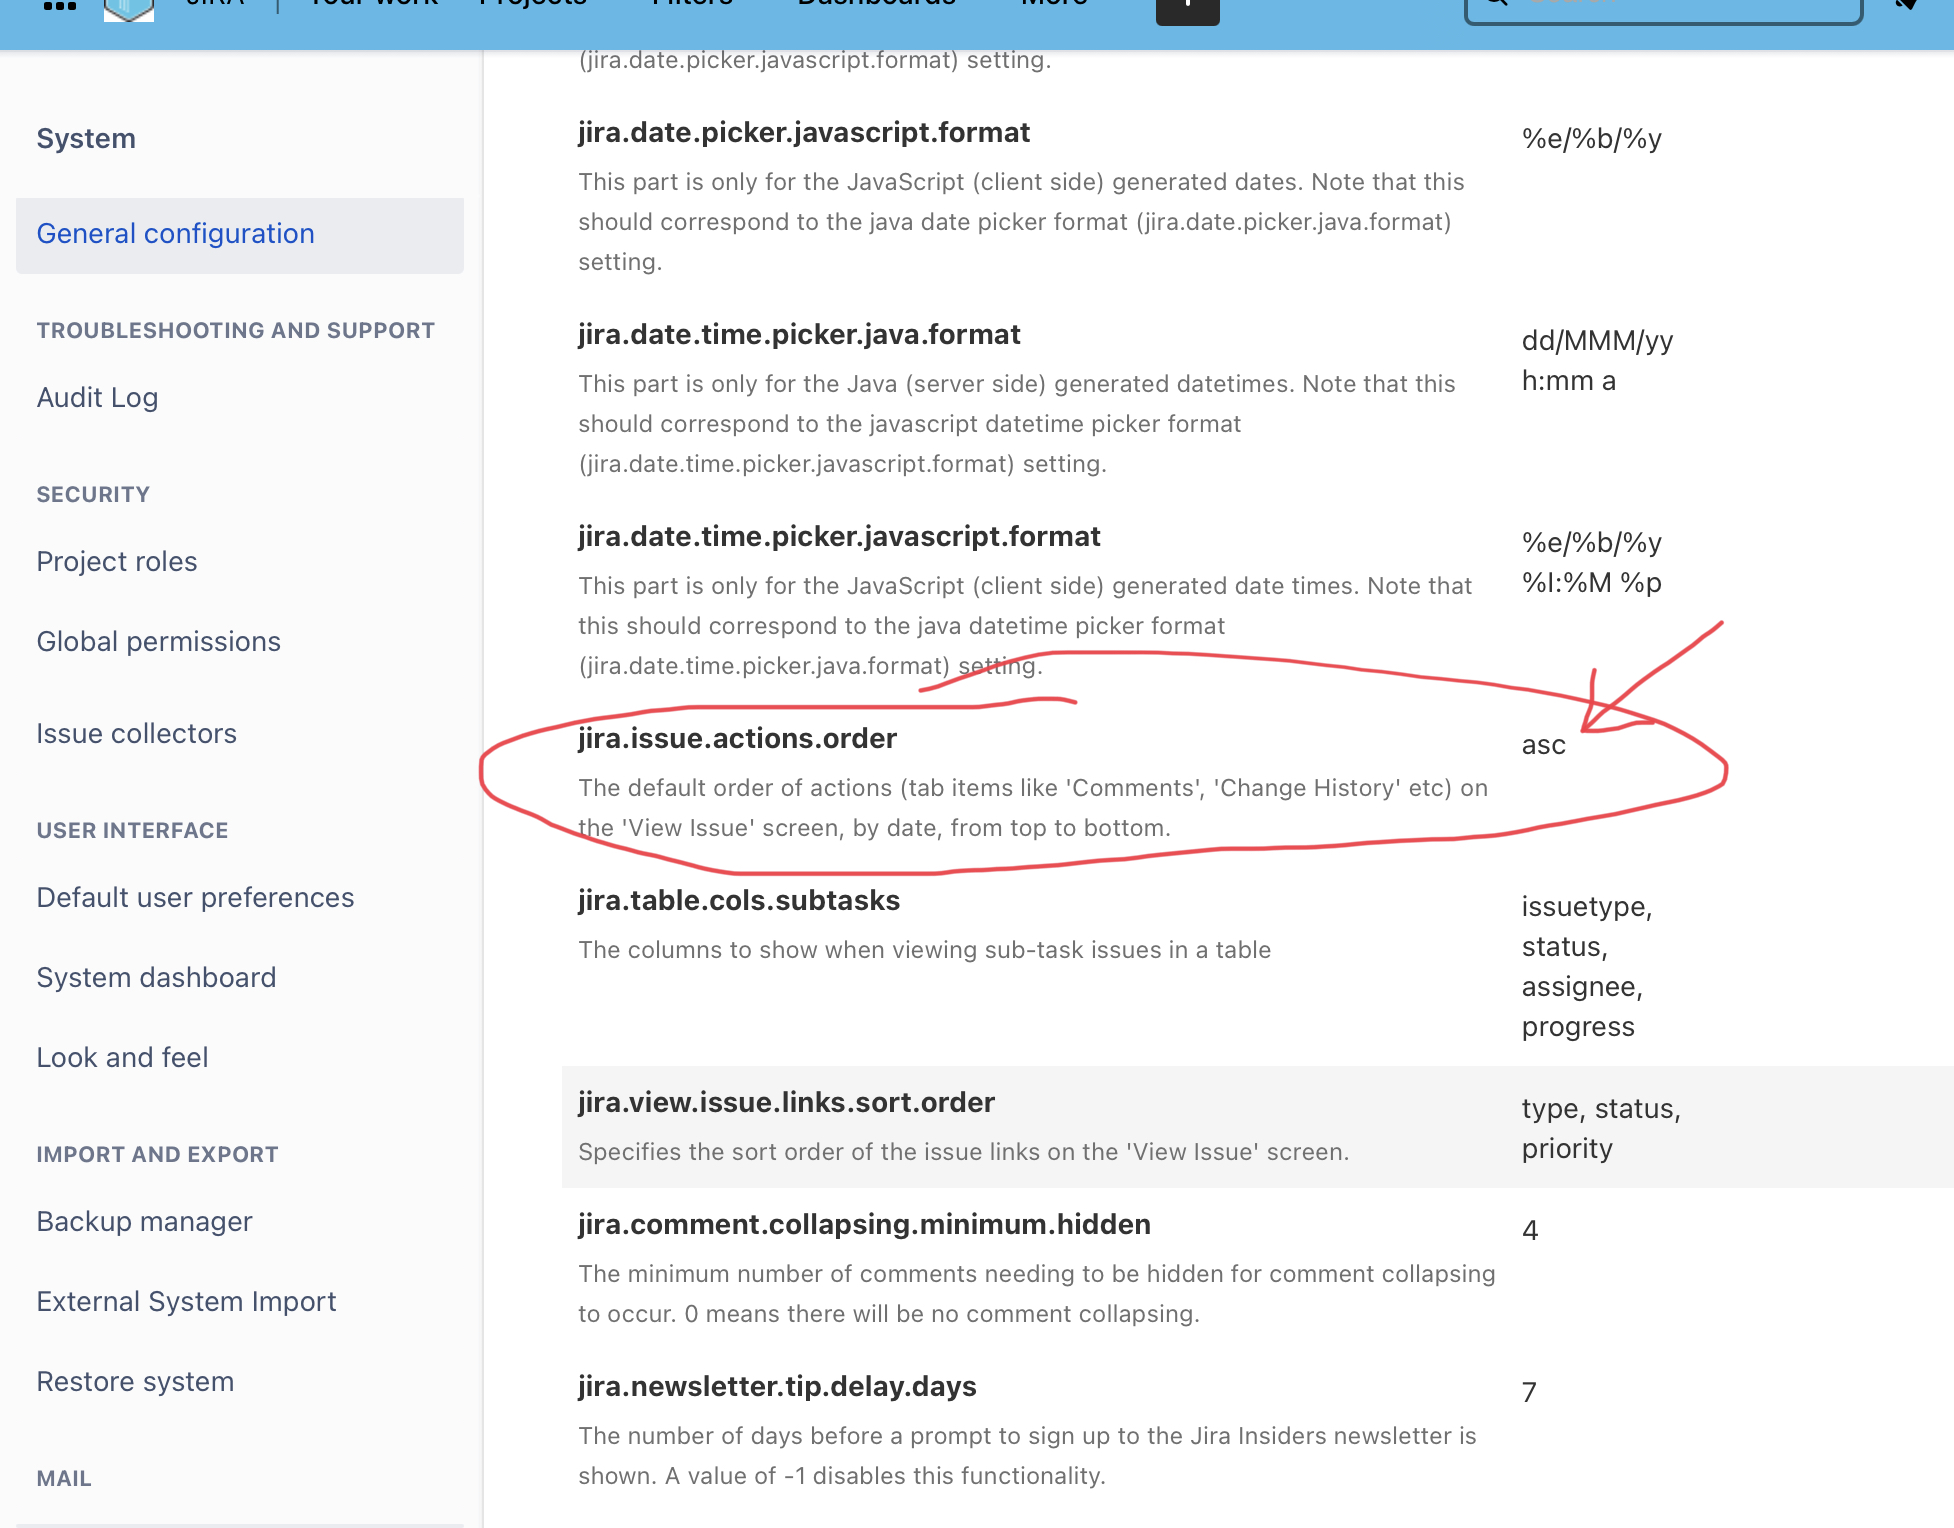Click the jira.view.issue.links.sort.order setting name
The image size is (1954, 1528).
pyautogui.click(x=786, y=1102)
